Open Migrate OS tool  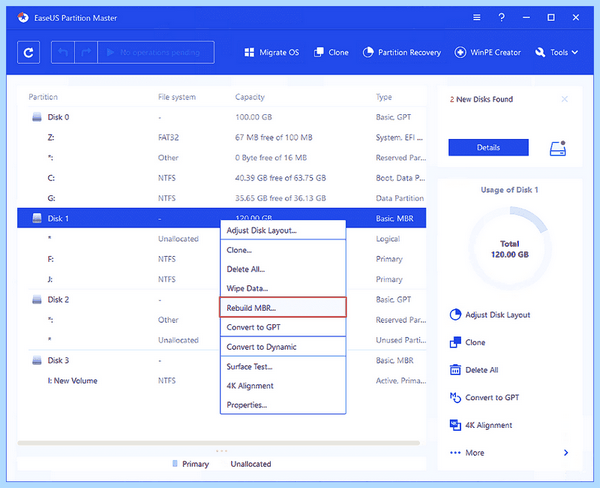(272, 52)
